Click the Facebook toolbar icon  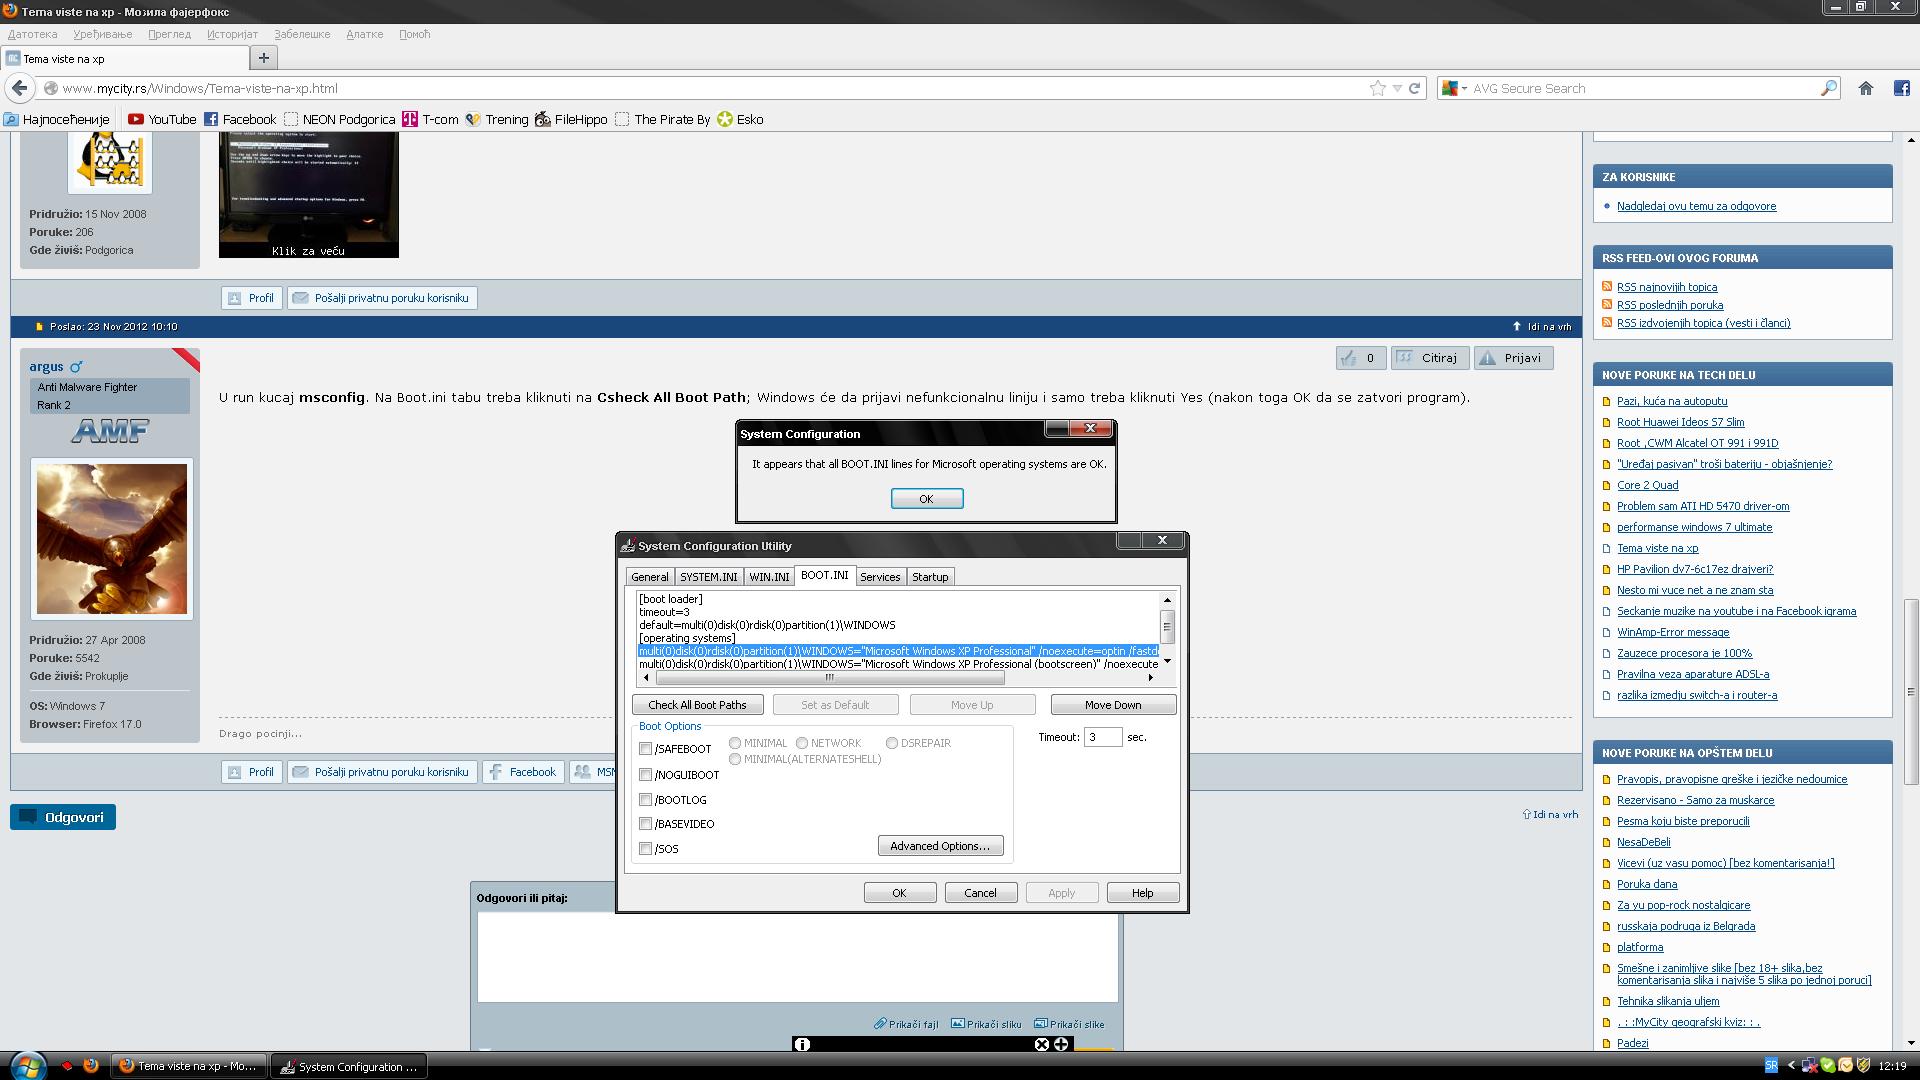1901,88
